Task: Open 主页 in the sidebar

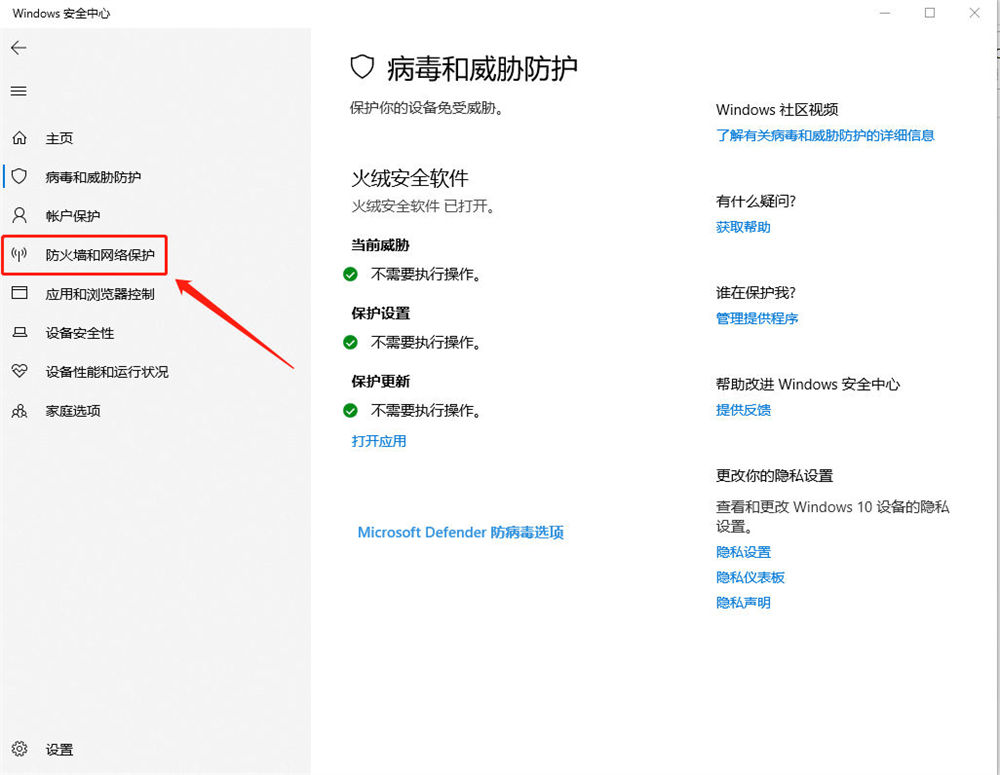Action: pyautogui.click(x=59, y=138)
